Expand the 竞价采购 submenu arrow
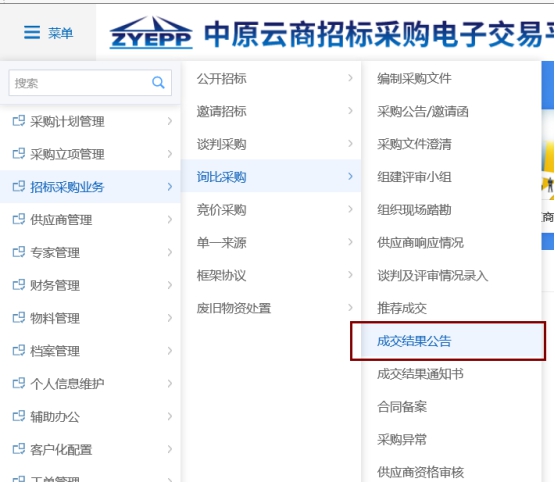 pyautogui.click(x=350, y=209)
